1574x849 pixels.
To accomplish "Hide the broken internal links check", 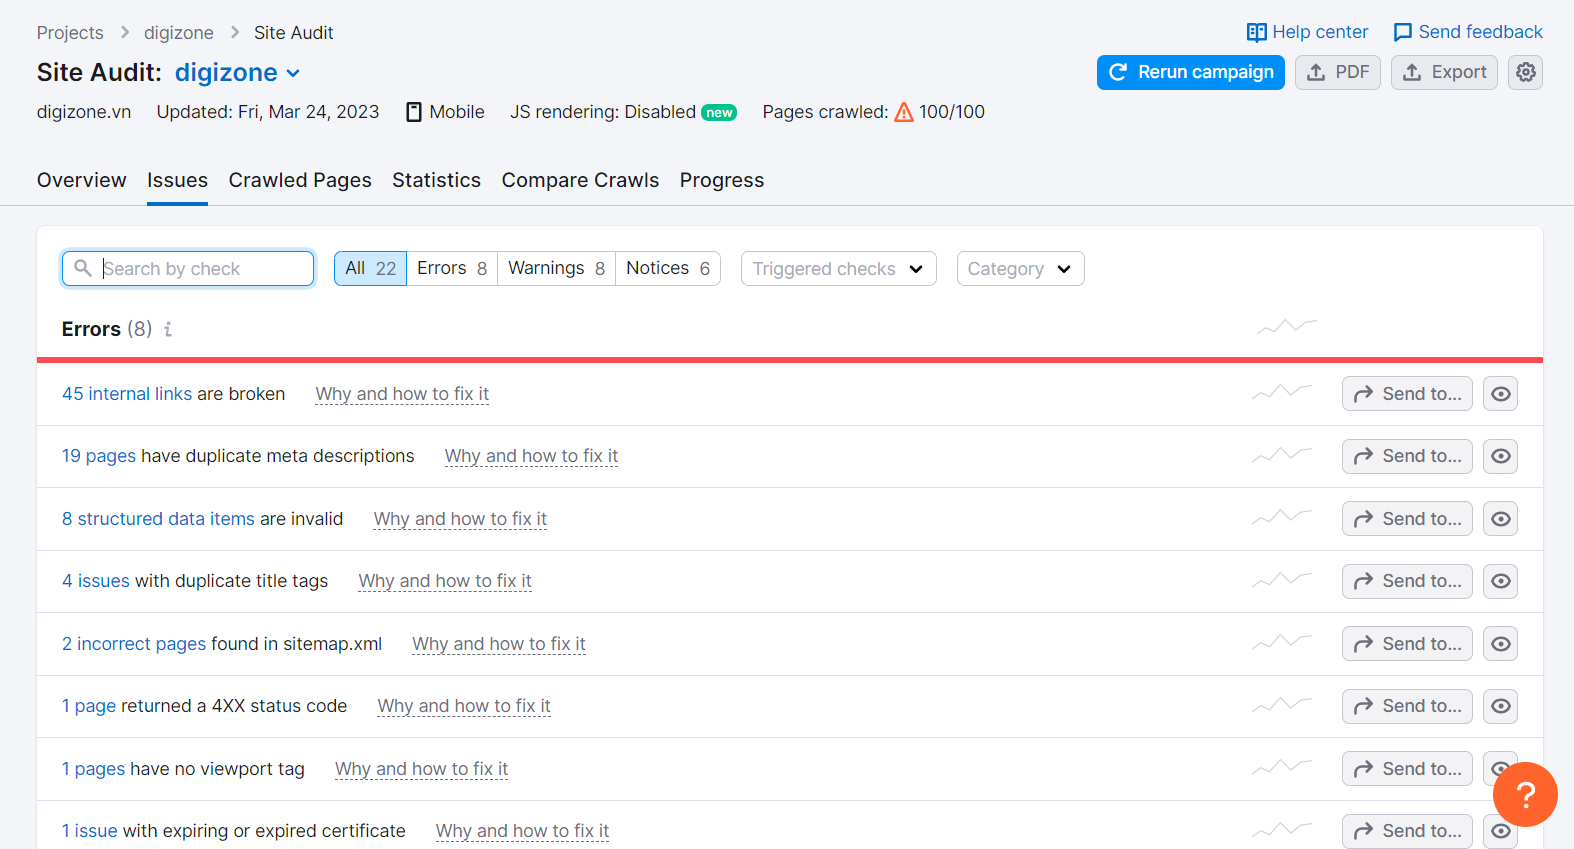I will [1500, 394].
